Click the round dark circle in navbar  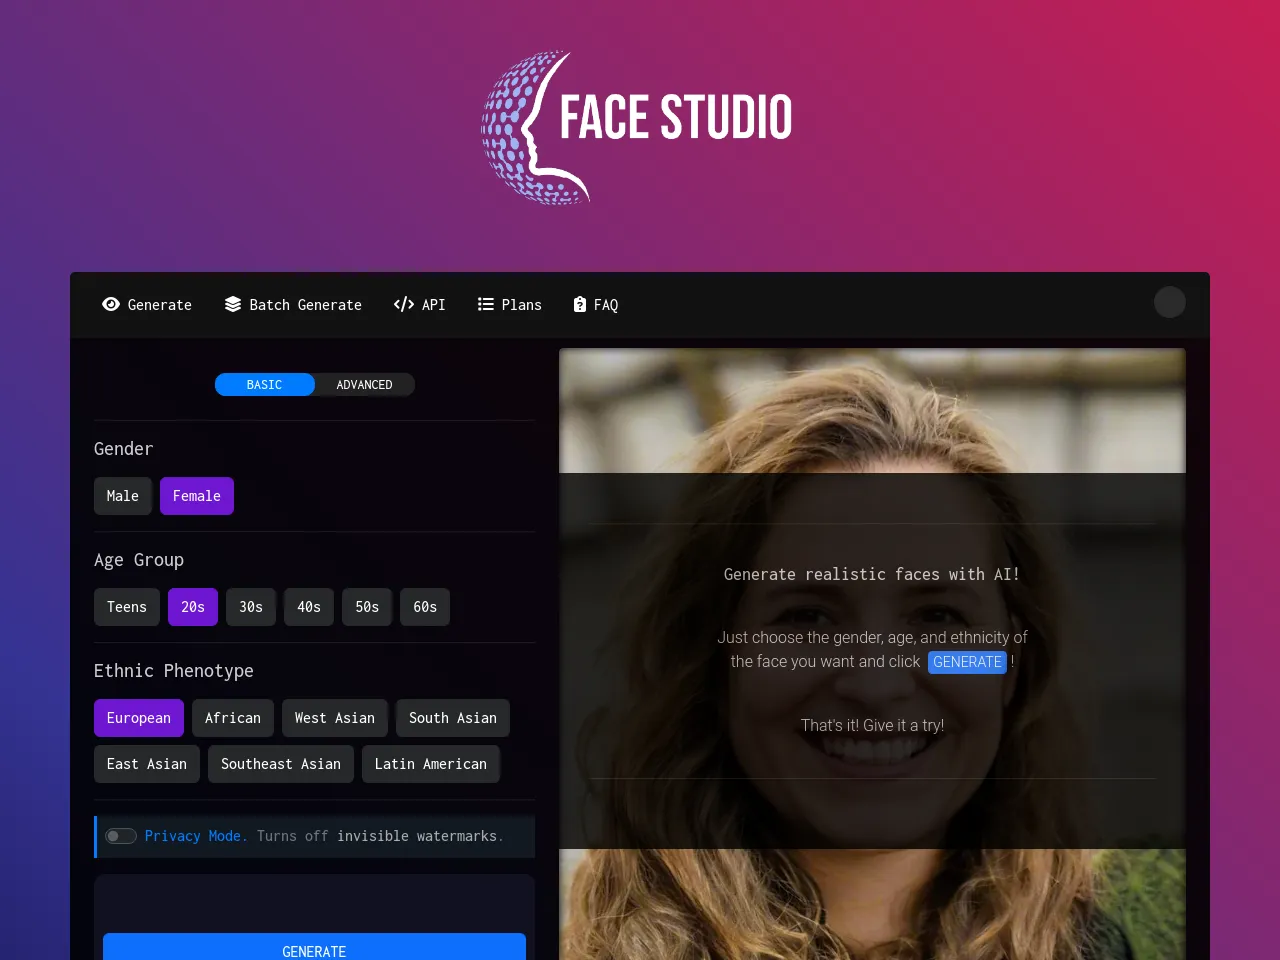coord(1169,302)
